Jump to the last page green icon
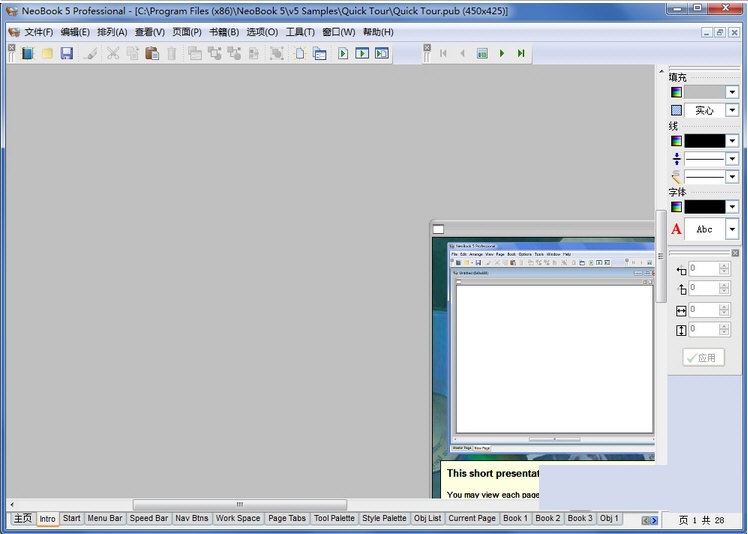Screen dimensions: 748x534 coord(521,53)
